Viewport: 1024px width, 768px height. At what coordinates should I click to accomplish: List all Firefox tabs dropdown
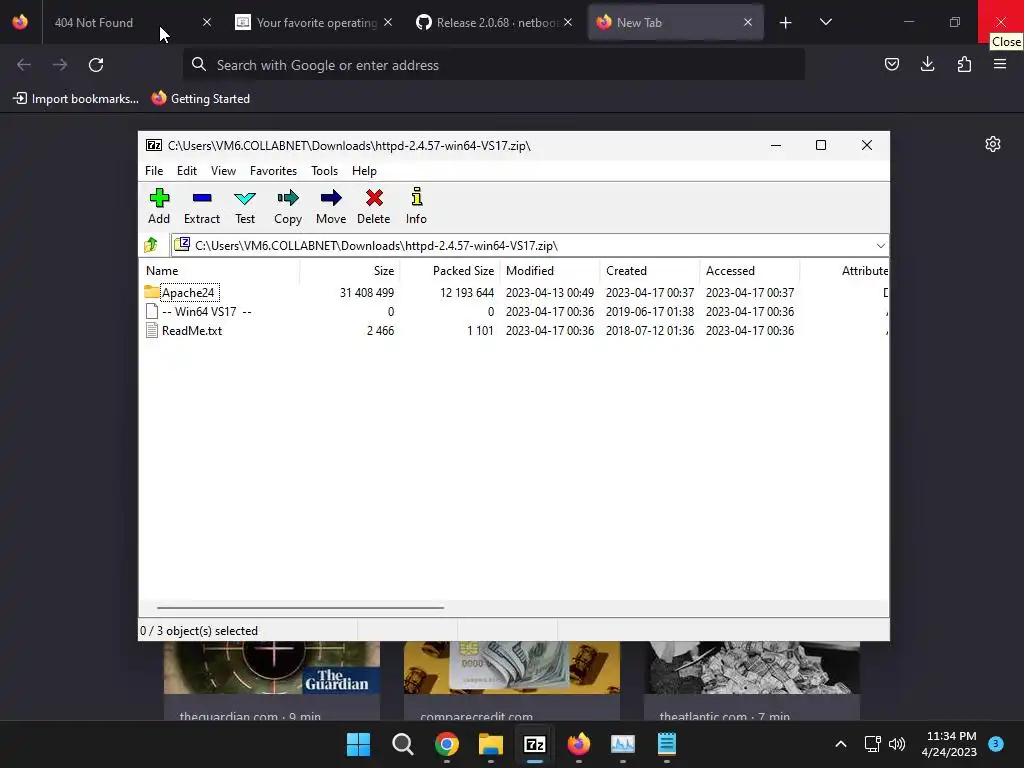click(825, 22)
